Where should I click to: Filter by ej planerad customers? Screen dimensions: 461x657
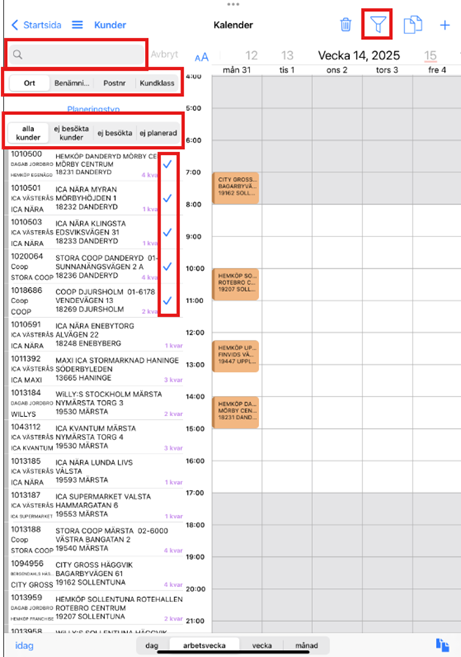[158, 133]
